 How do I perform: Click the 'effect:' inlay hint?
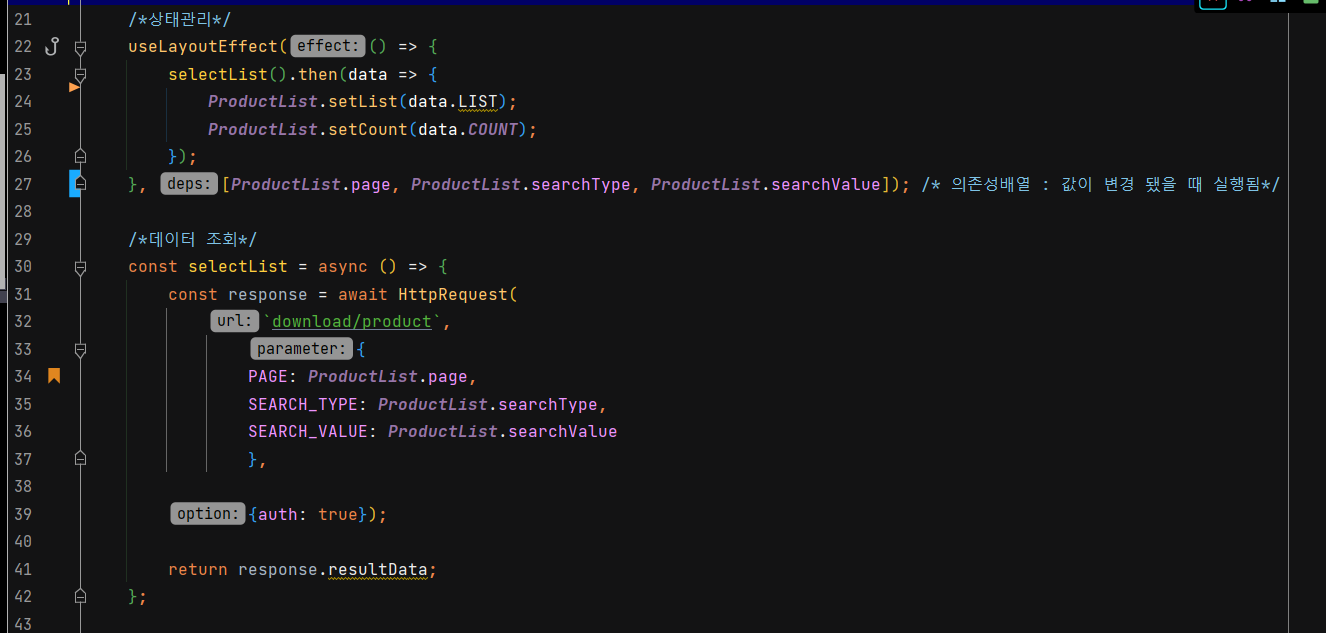[x=327, y=46]
